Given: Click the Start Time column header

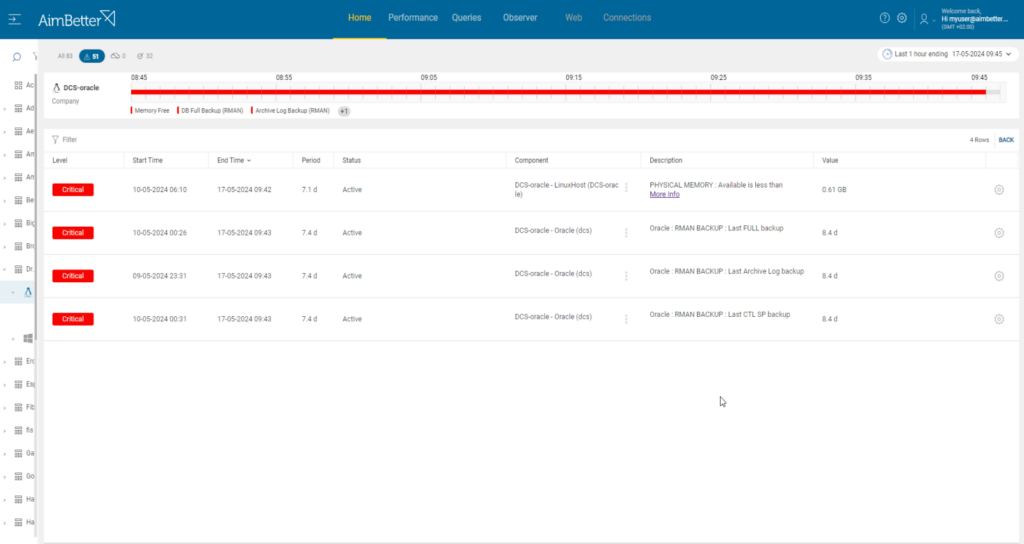Looking at the screenshot, I should tap(148, 161).
